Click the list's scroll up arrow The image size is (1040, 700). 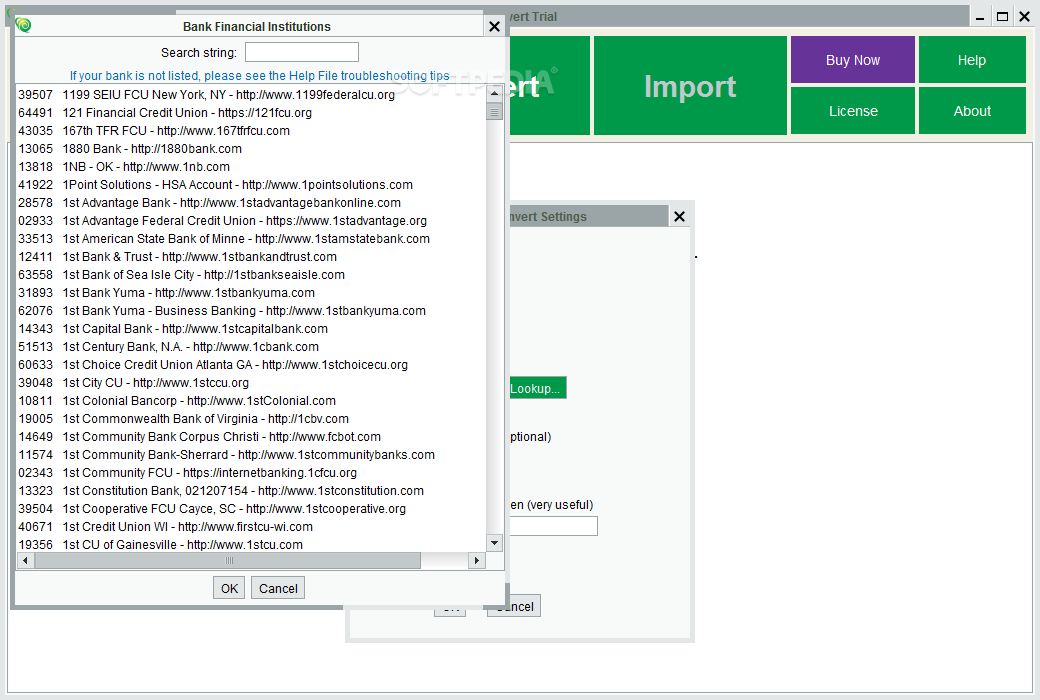(494, 94)
